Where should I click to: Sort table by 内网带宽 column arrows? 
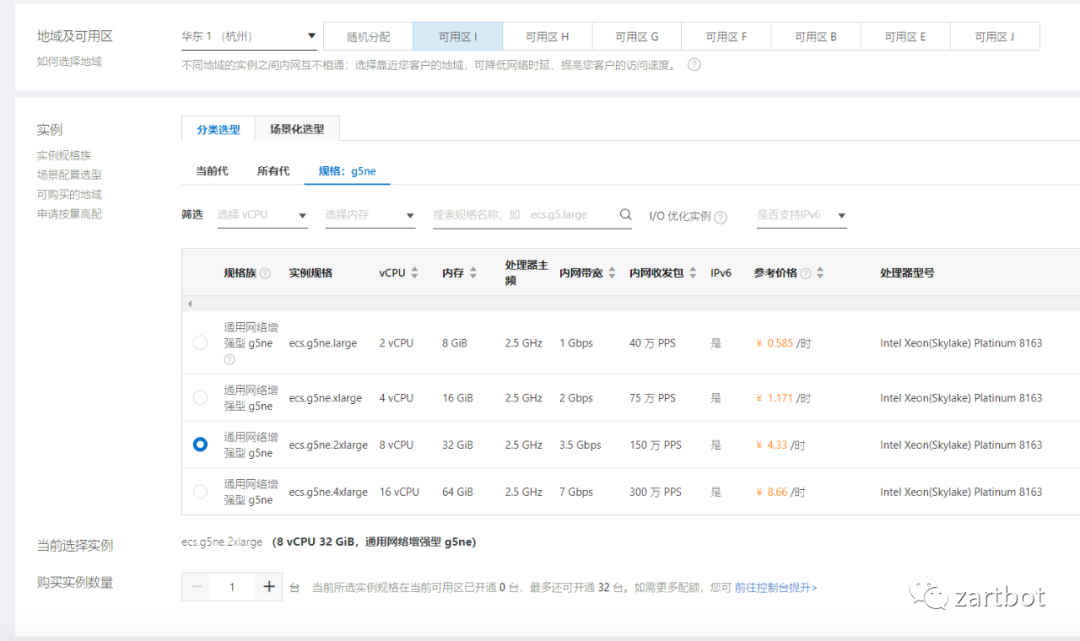(x=612, y=273)
